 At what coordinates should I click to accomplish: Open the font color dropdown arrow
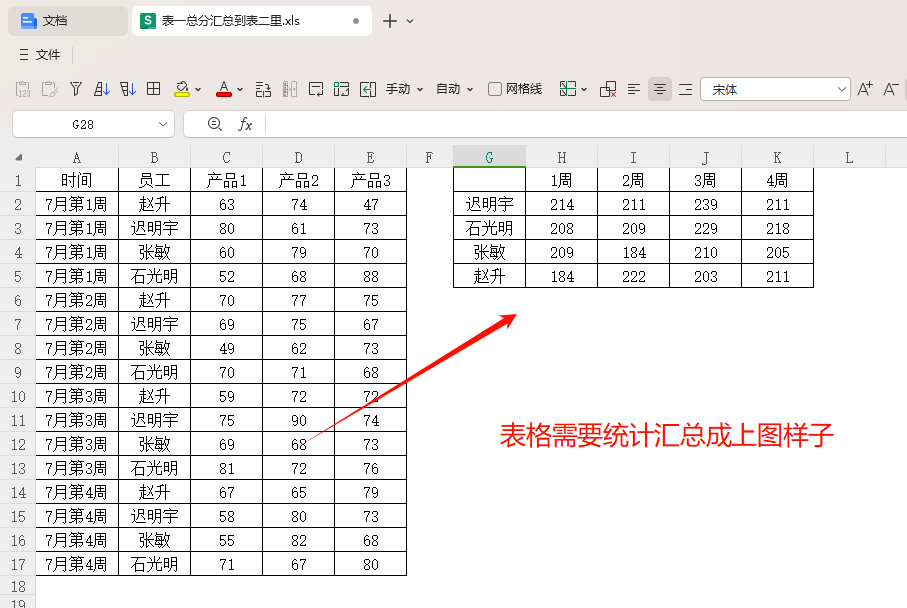(240, 90)
